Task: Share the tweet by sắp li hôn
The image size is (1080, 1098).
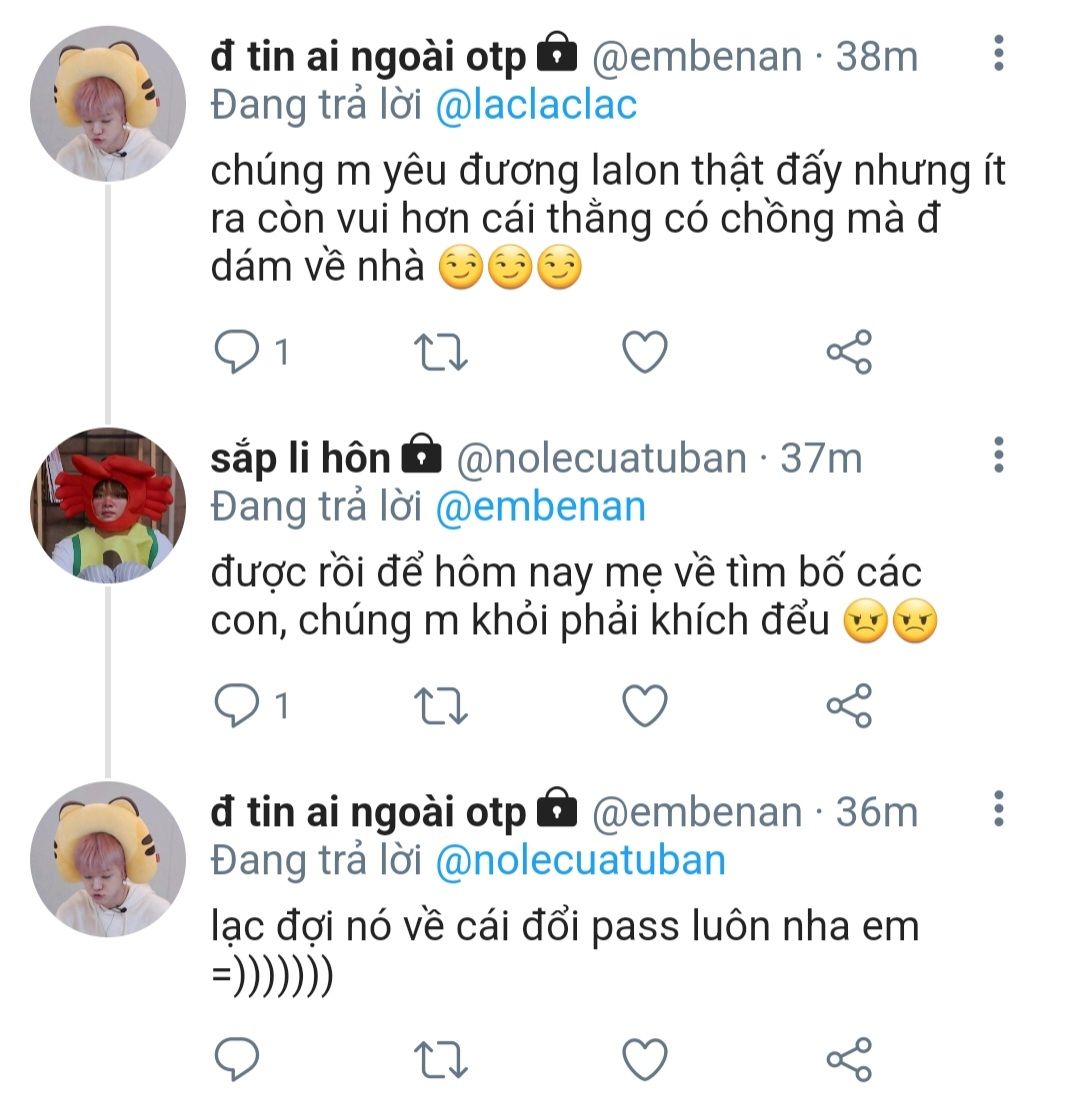Action: coord(849,707)
